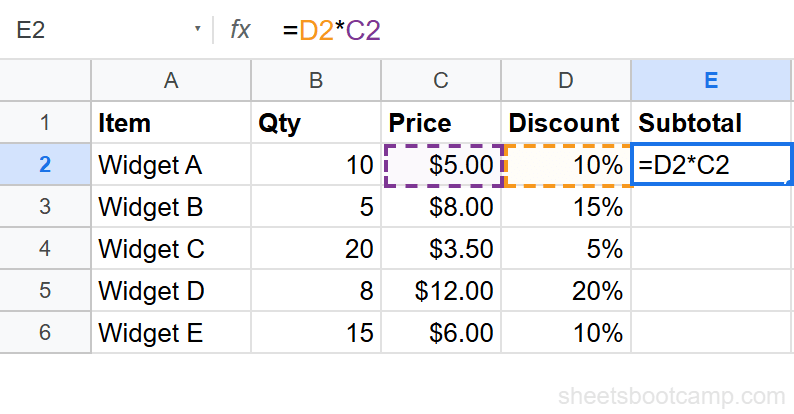Select the row 4 header

point(45,249)
